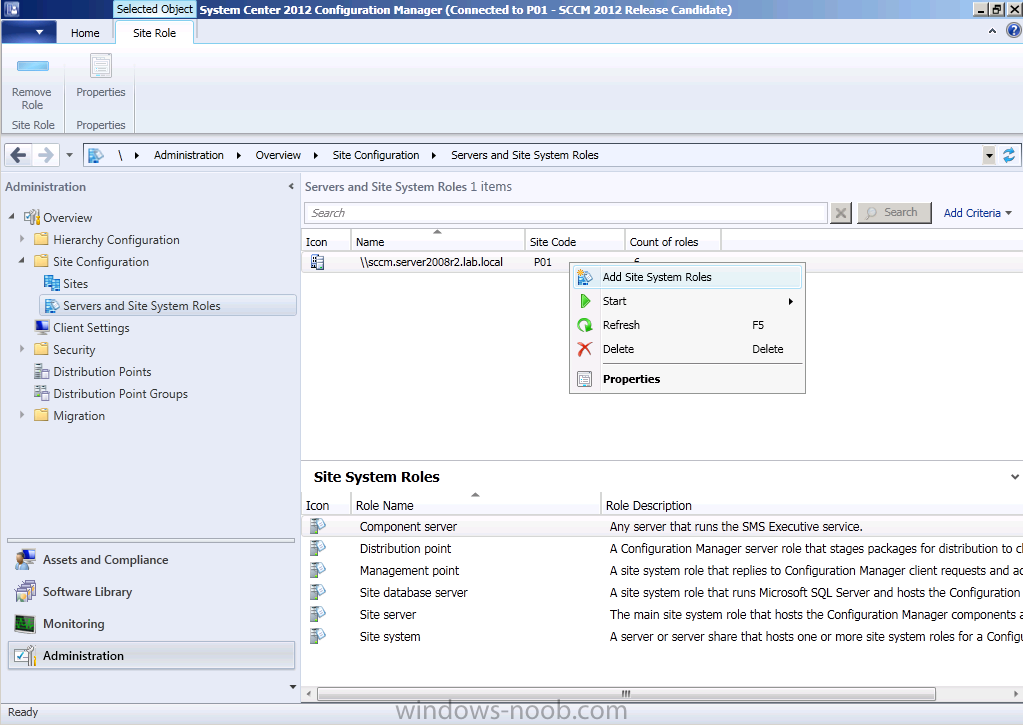Screen dimensions: 1023x725
Task: Click Administration breadcrumb in address bar
Action: (189, 155)
